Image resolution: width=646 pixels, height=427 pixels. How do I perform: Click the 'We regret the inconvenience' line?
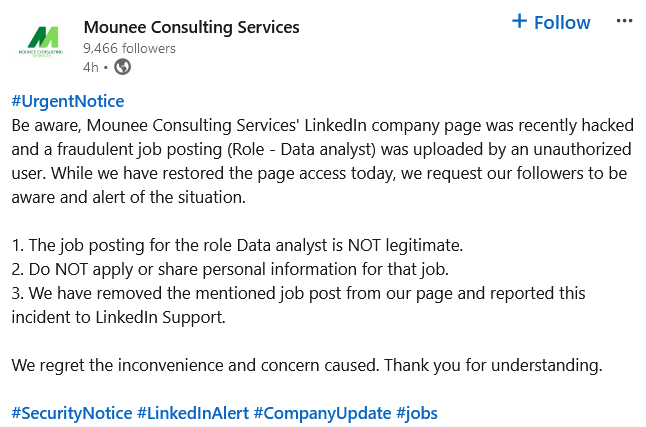tap(307, 365)
